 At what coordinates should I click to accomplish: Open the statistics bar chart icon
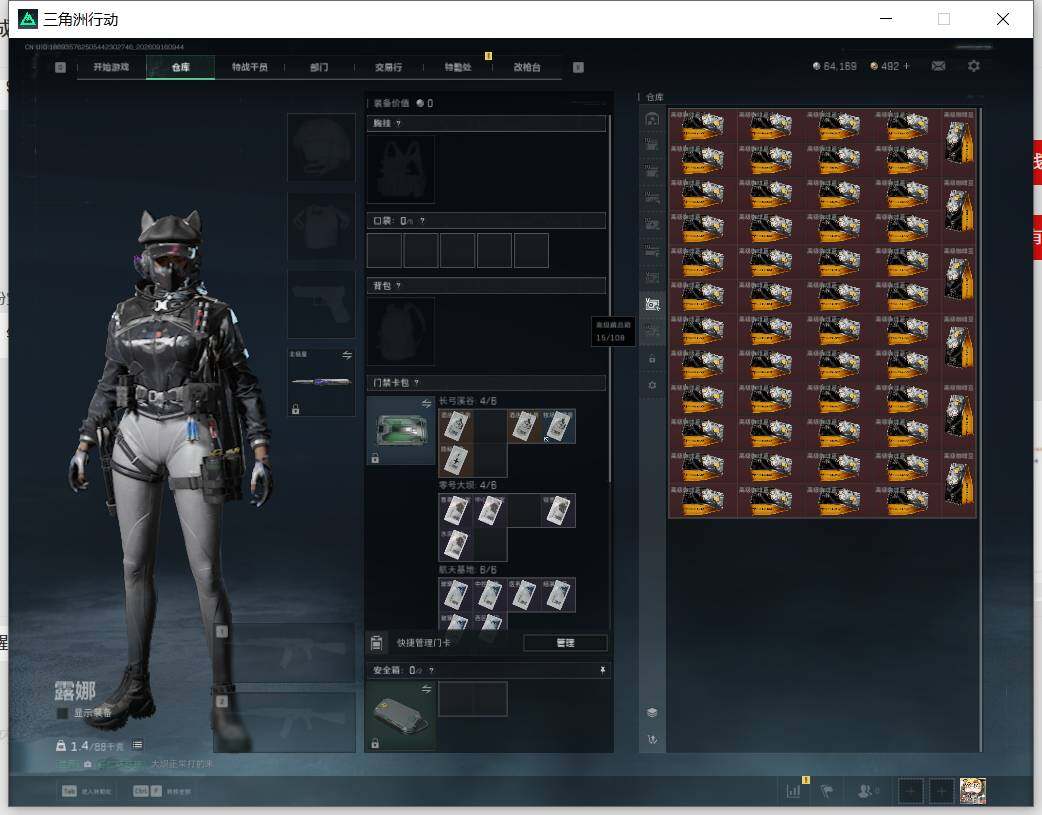click(793, 790)
